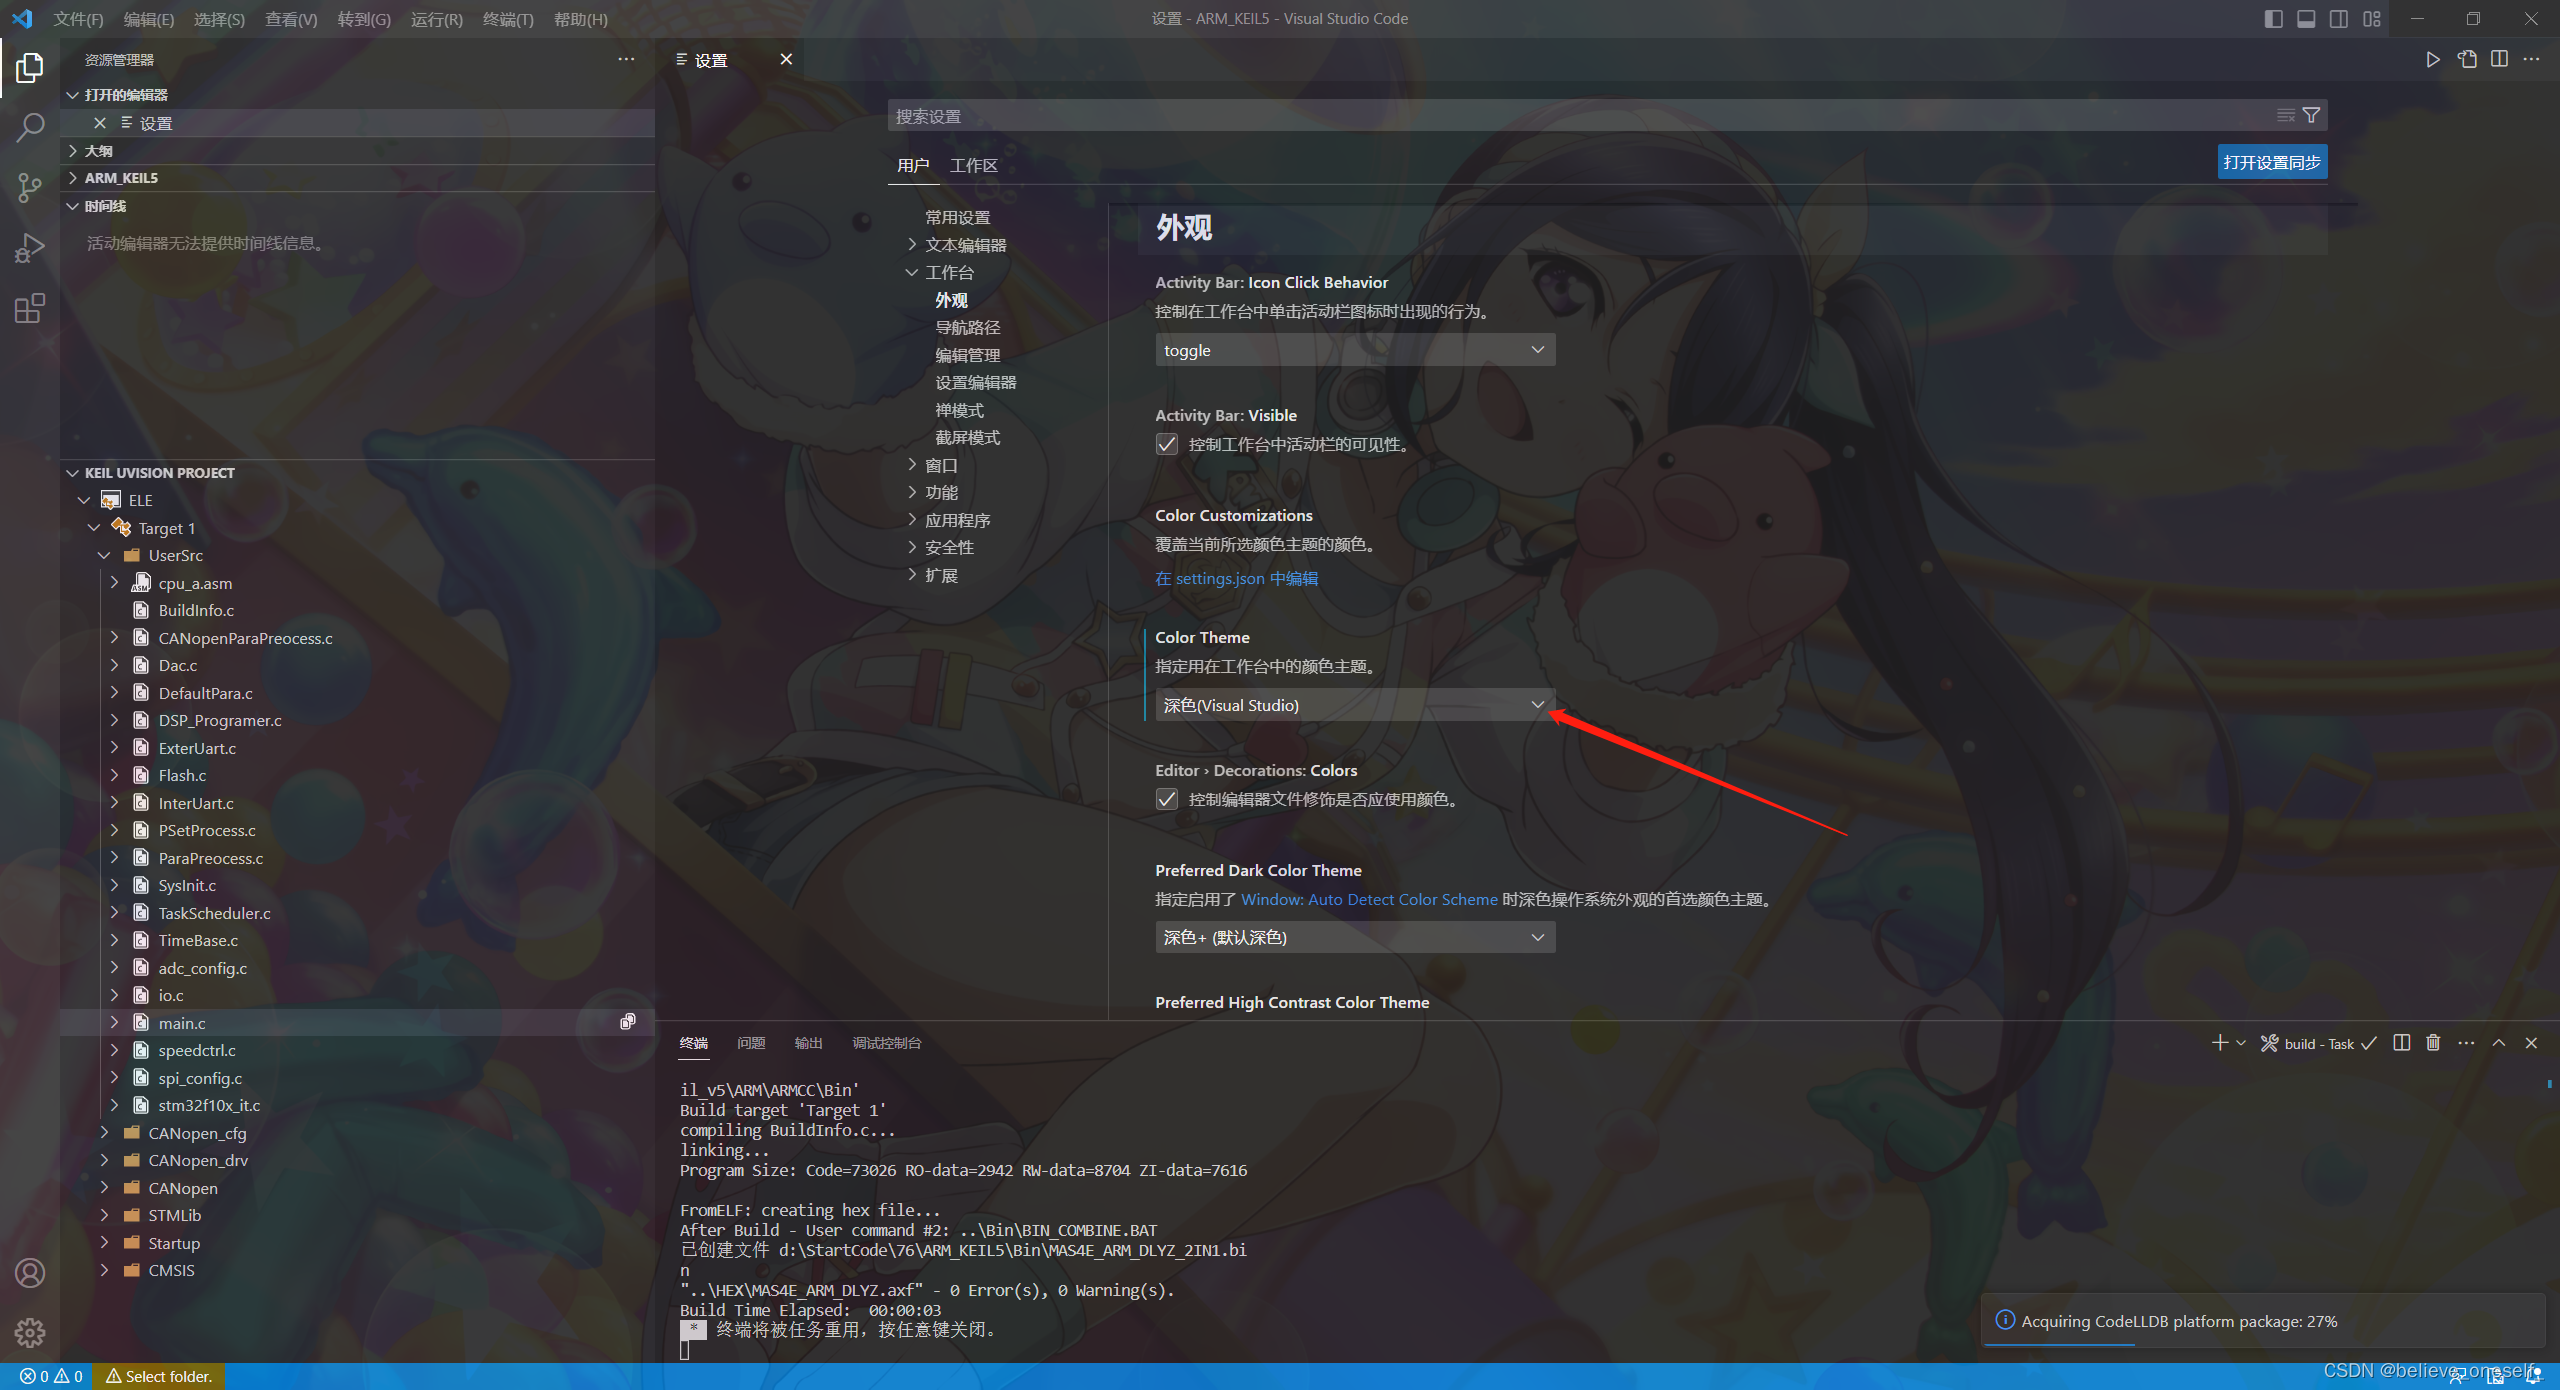Open Run and Debug view icon
This screenshot has height=1390, width=2560.
(x=30, y=247)
